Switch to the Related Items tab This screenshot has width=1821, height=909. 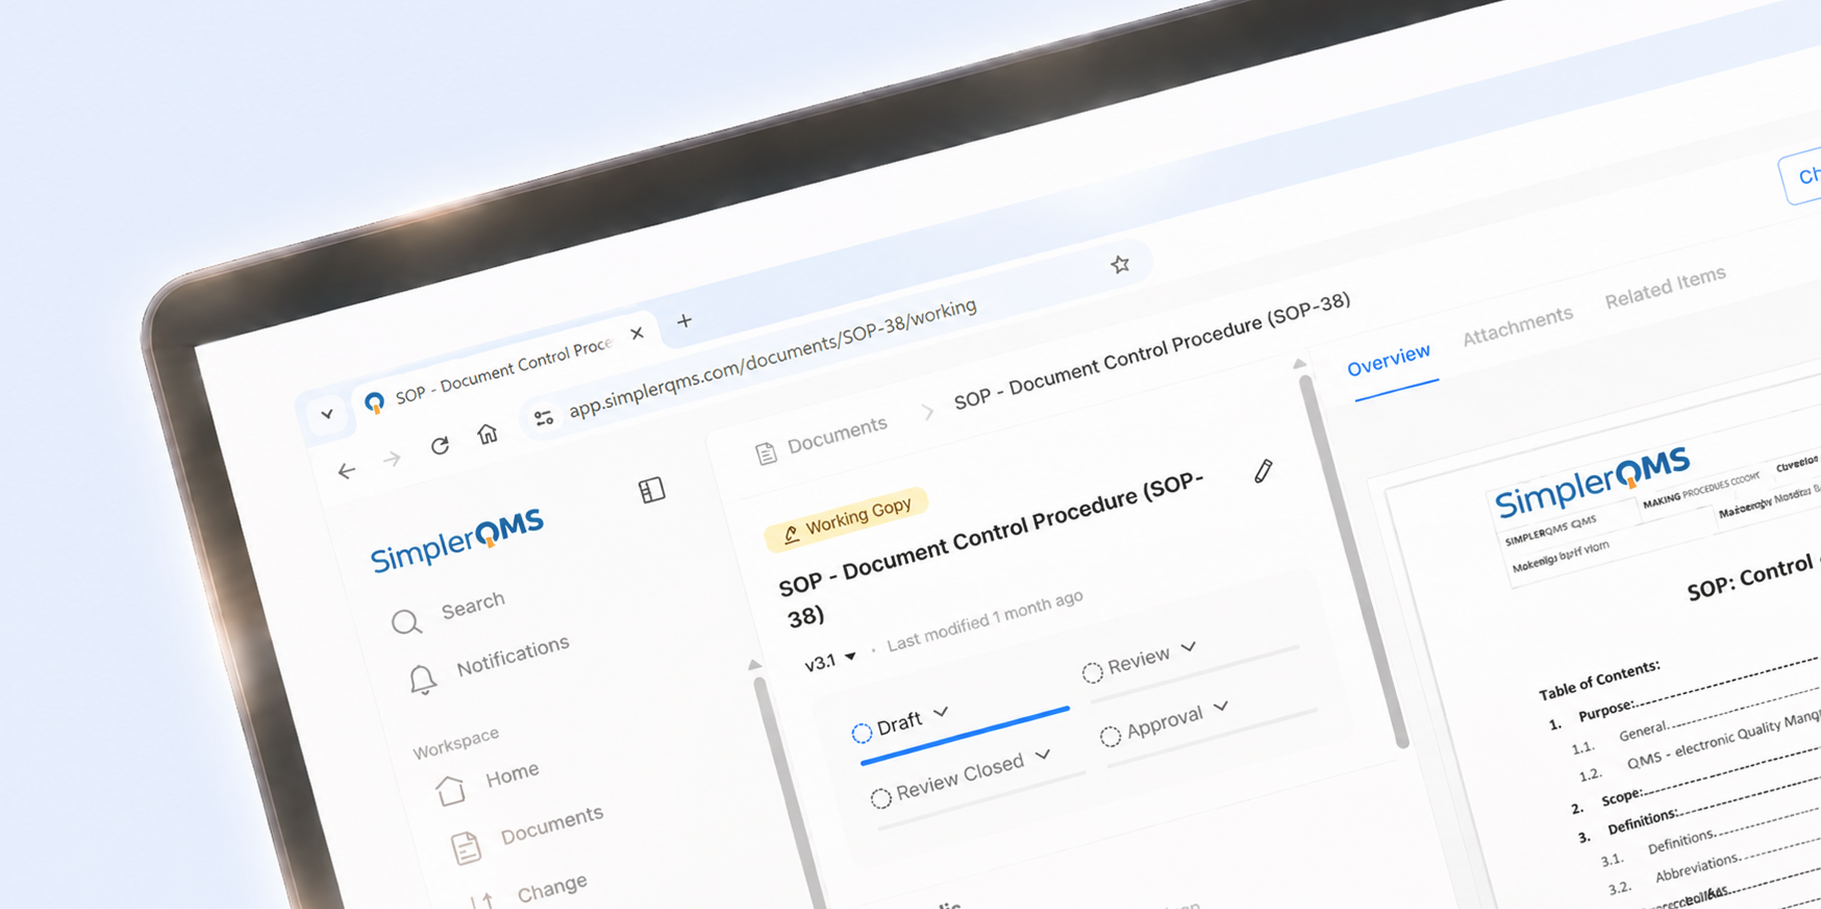tap(1665, 287)
